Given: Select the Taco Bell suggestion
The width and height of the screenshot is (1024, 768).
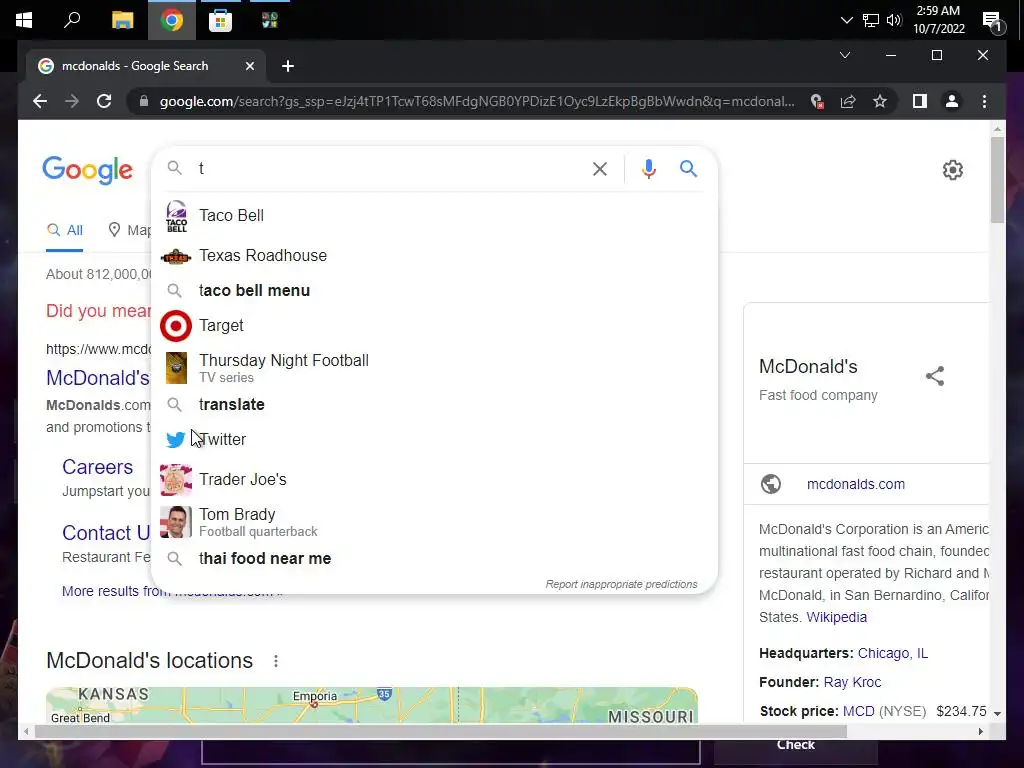Looking at the screenshot, I should coord(434,216).
